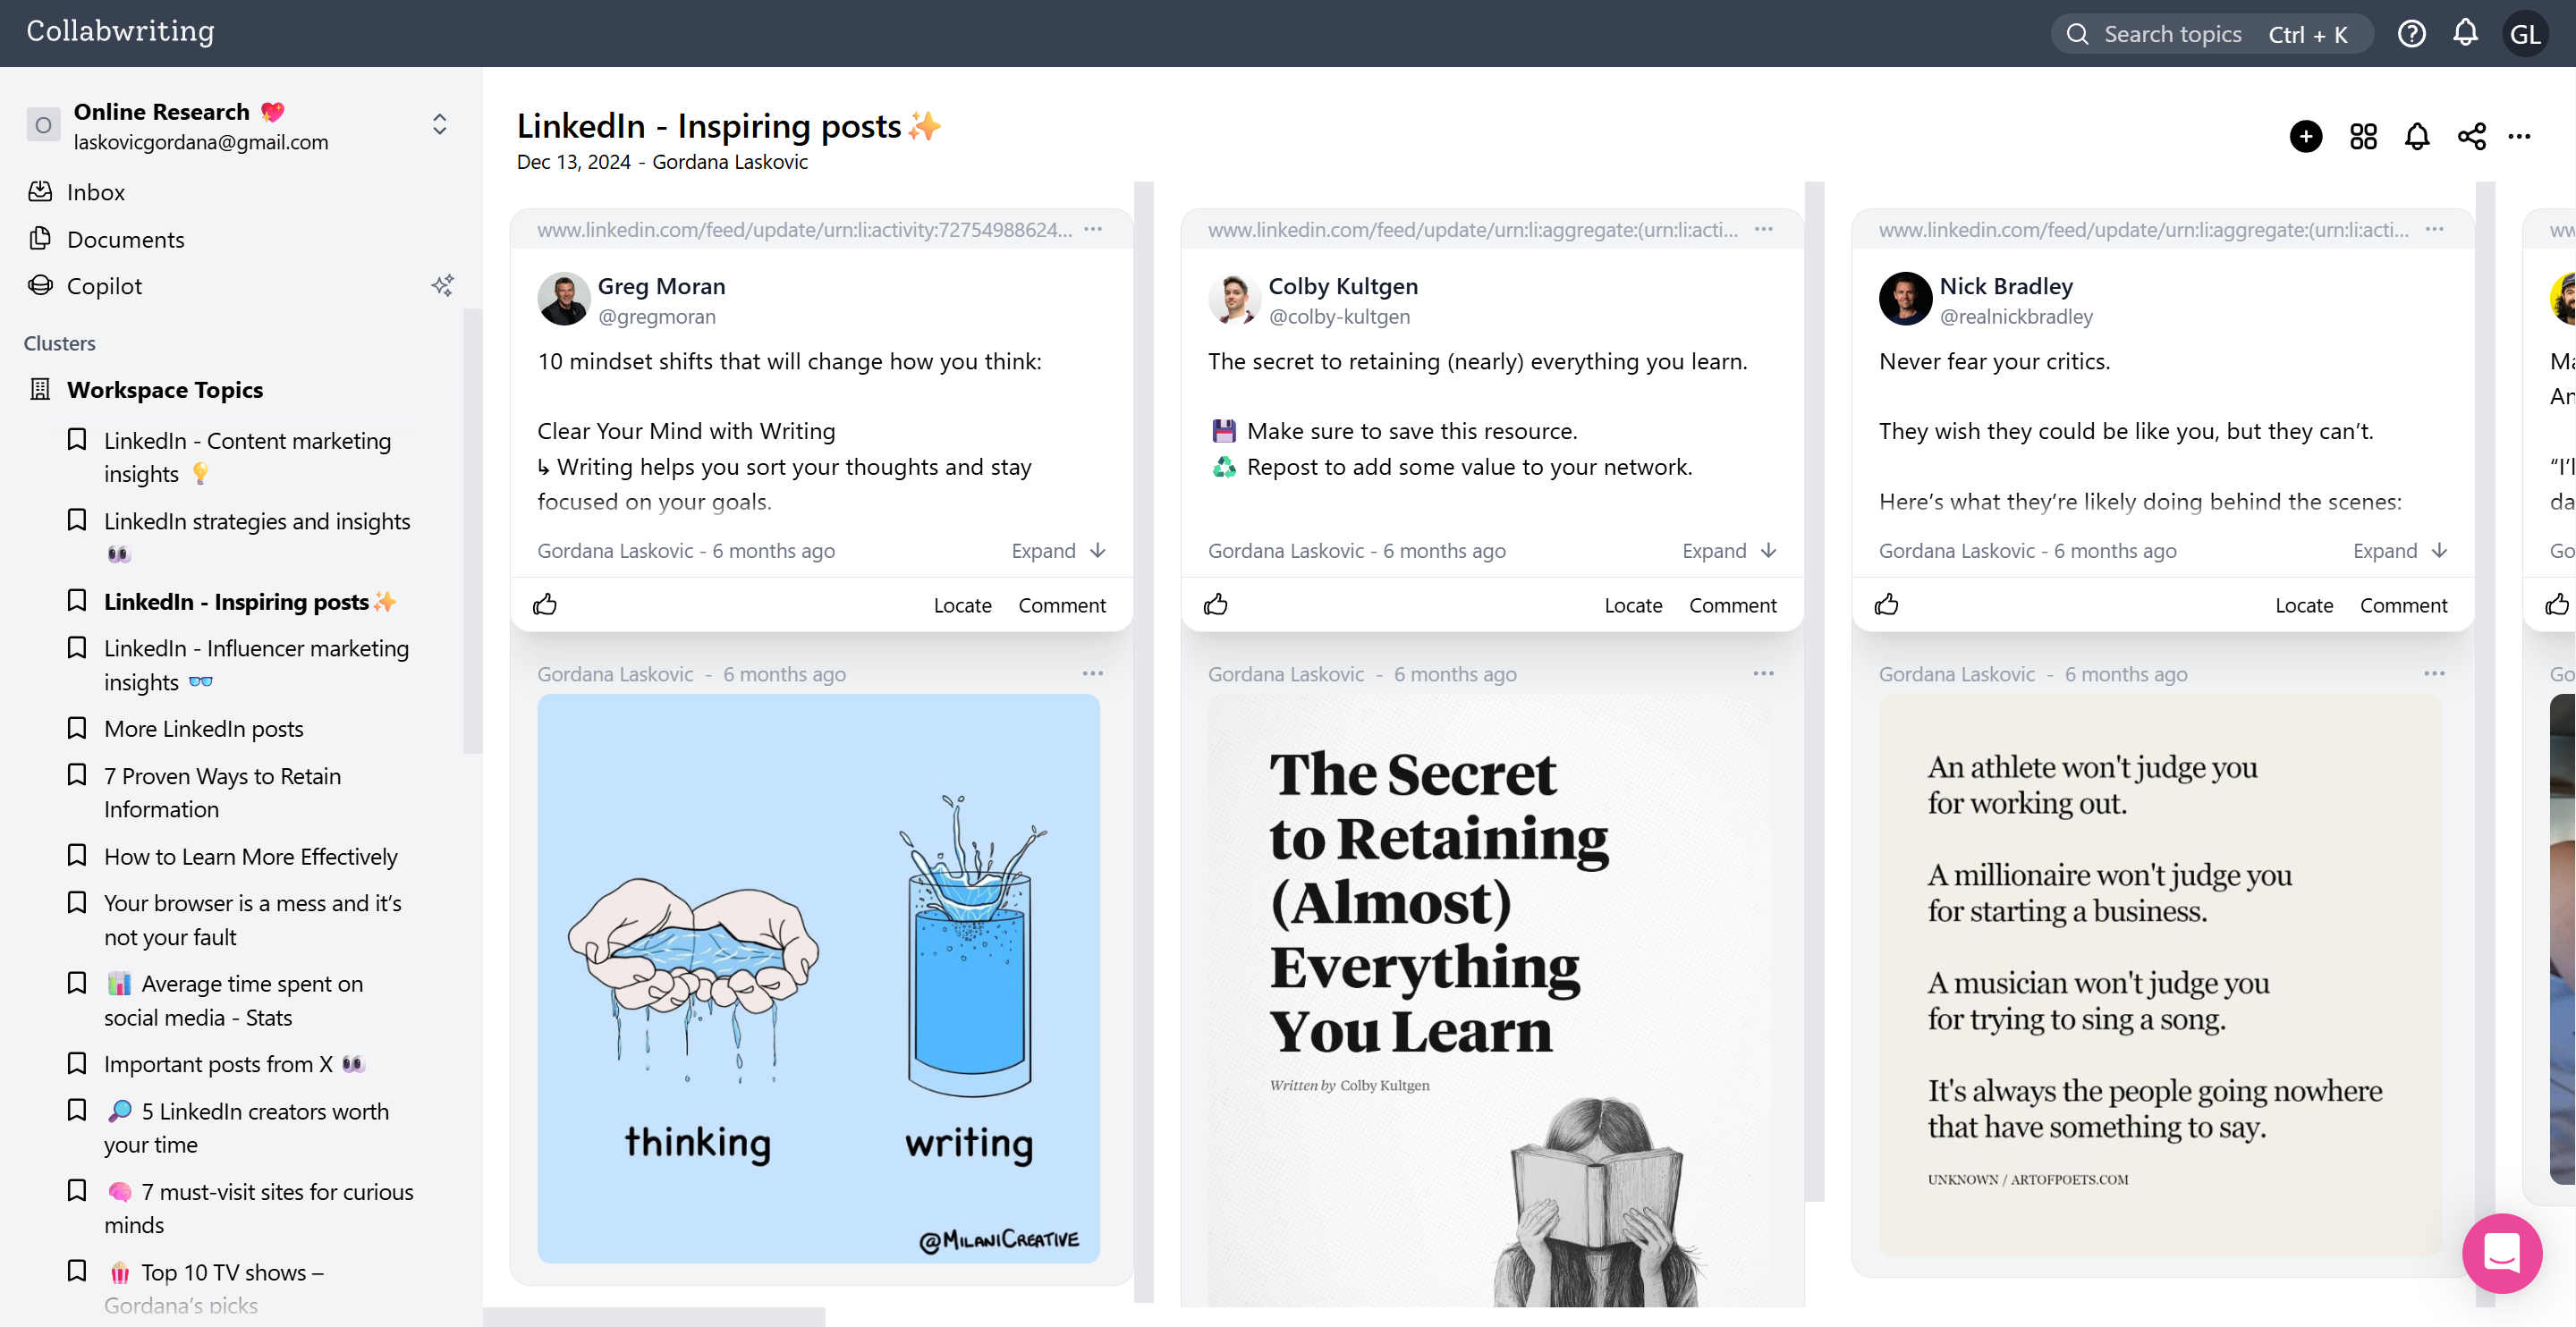
Task: Open the GL user avatar menu
Action: tap(2525, 34)
